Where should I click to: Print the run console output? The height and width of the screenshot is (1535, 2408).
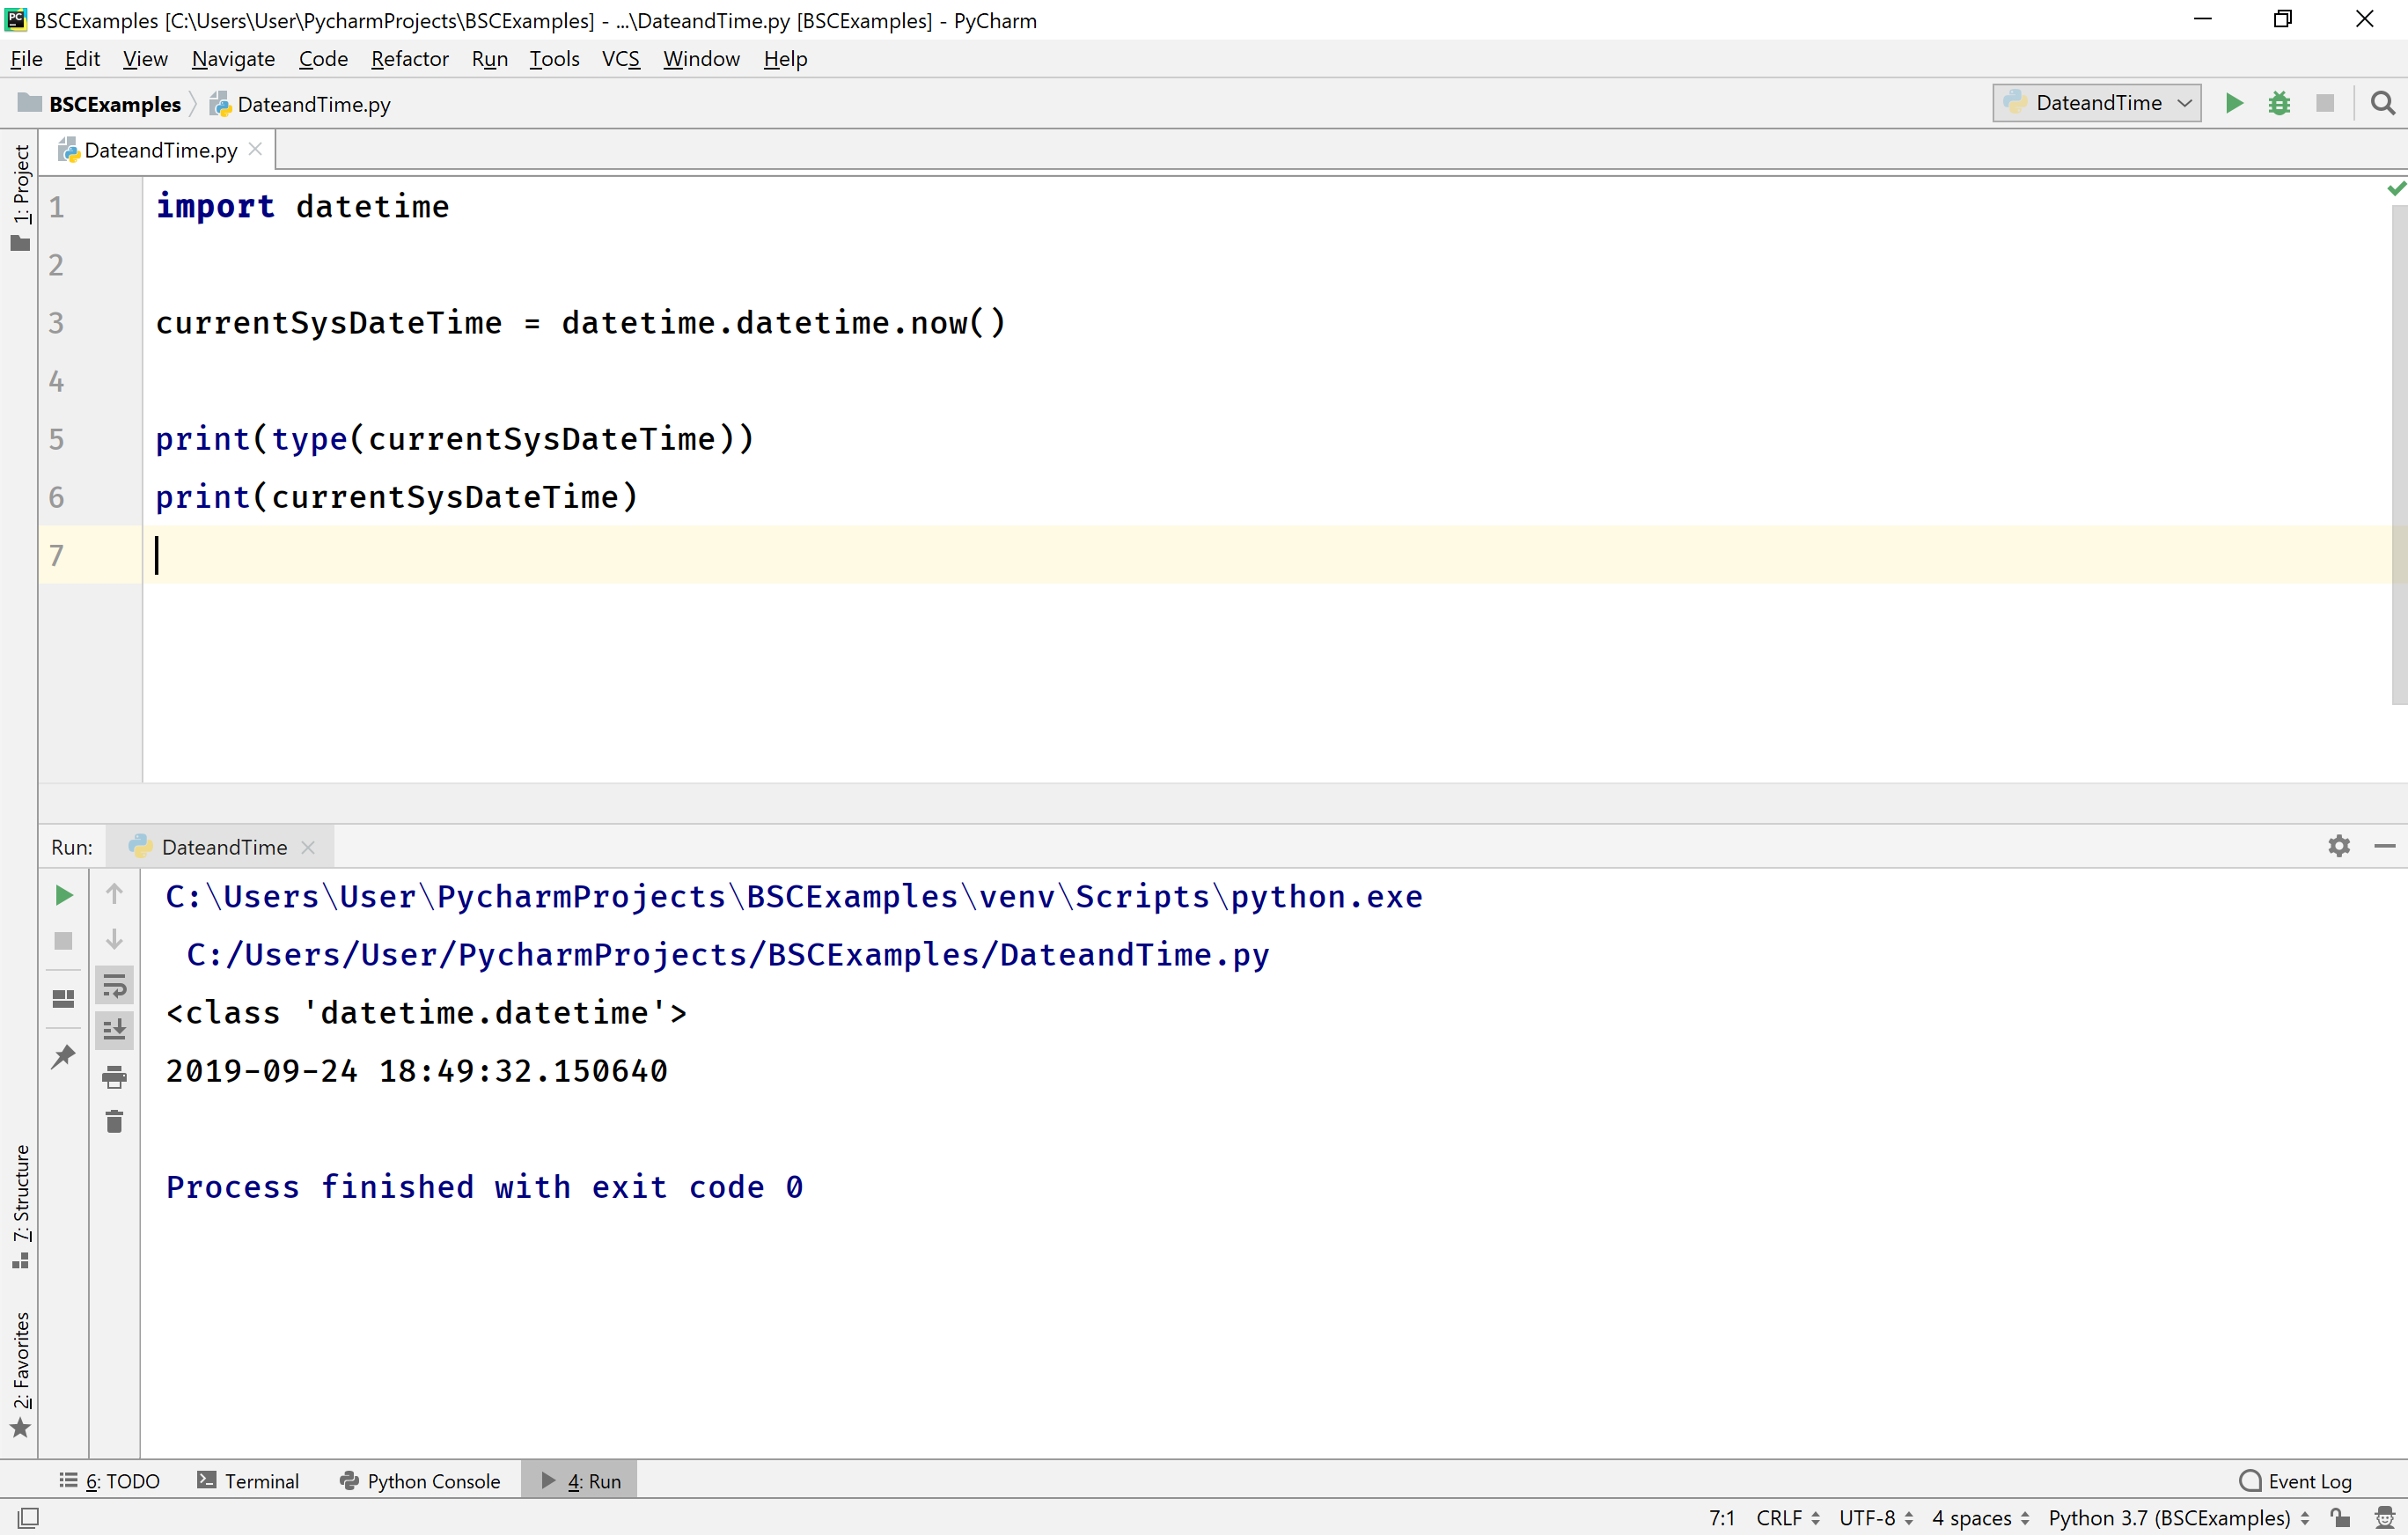[x=114, y=1077]
